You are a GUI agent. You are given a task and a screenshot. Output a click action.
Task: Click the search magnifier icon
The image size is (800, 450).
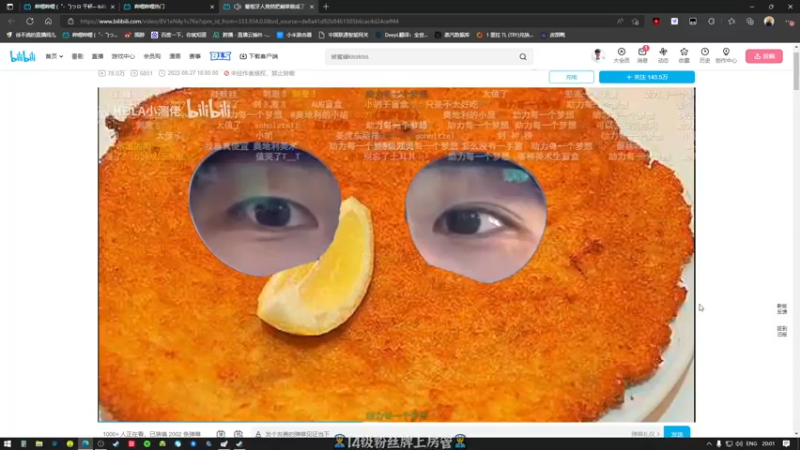[x=523, y=57]
